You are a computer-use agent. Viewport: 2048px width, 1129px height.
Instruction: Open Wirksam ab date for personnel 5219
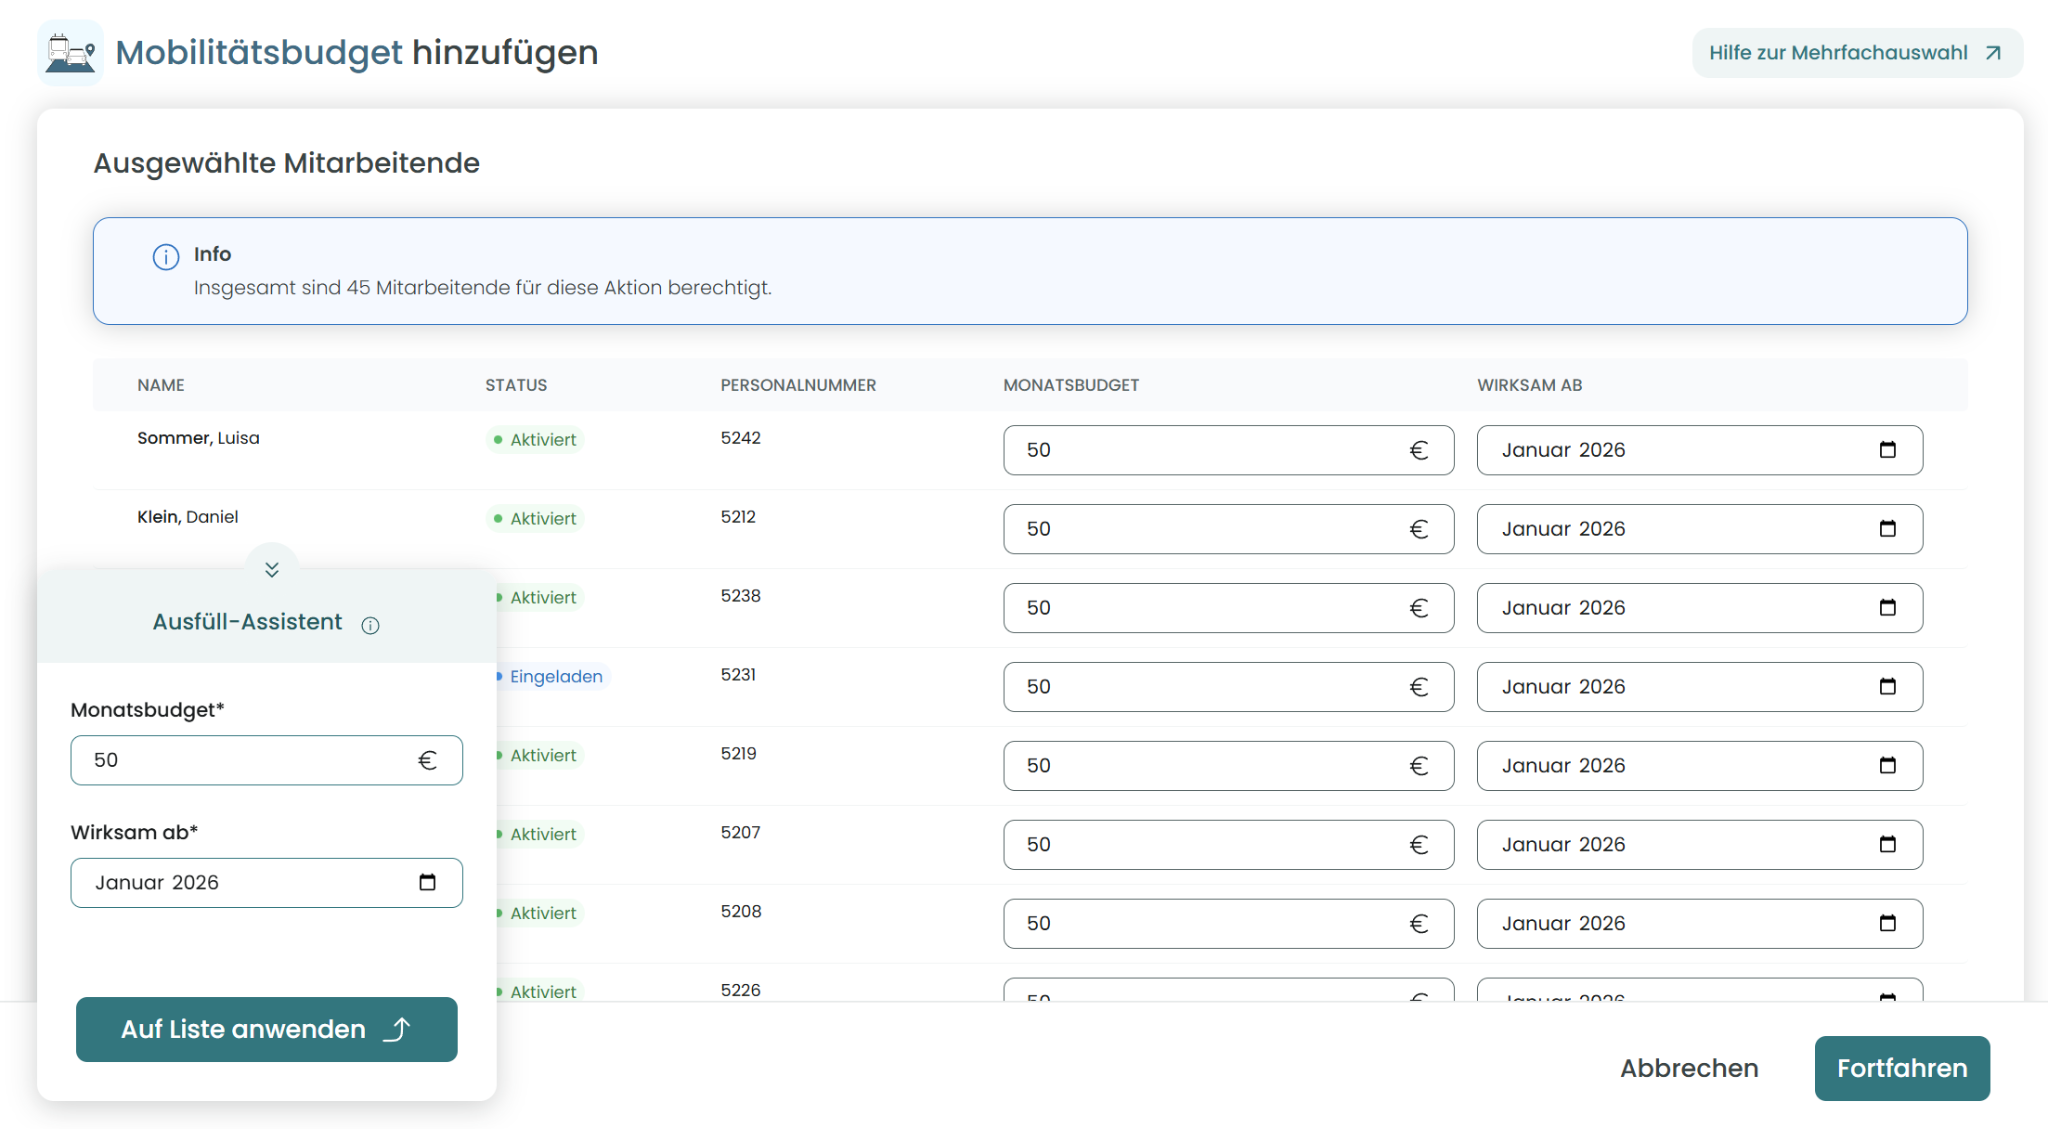coord(1680,766)
